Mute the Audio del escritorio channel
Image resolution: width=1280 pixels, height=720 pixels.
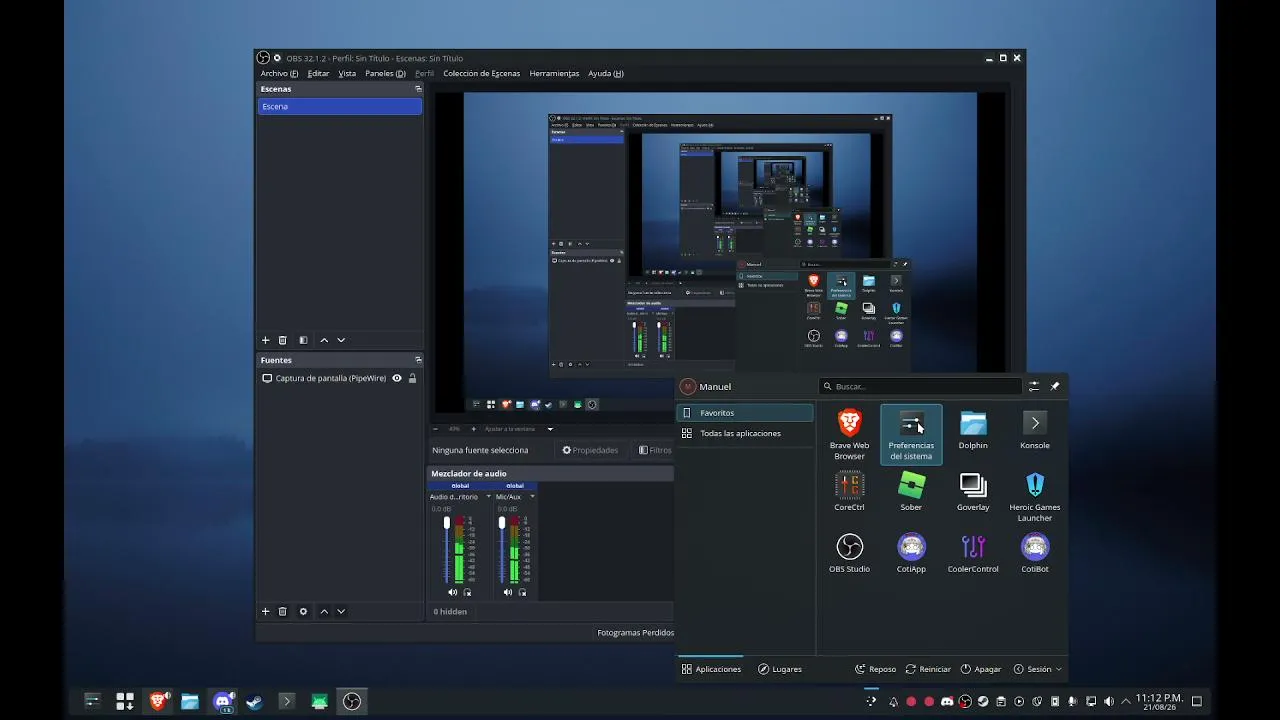point(453,592)
